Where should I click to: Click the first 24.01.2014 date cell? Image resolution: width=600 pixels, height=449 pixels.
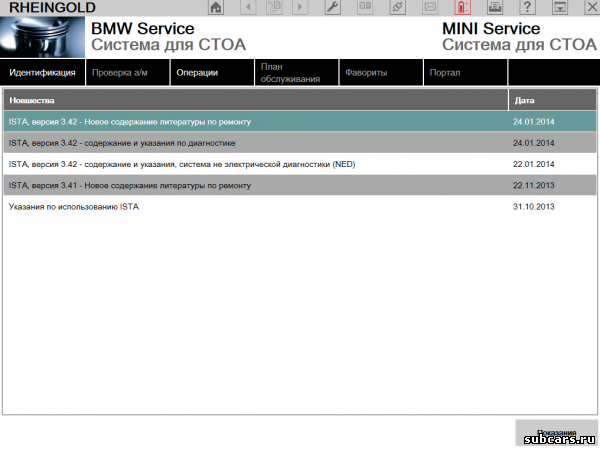pyautogui.click(x=533, y=122)
